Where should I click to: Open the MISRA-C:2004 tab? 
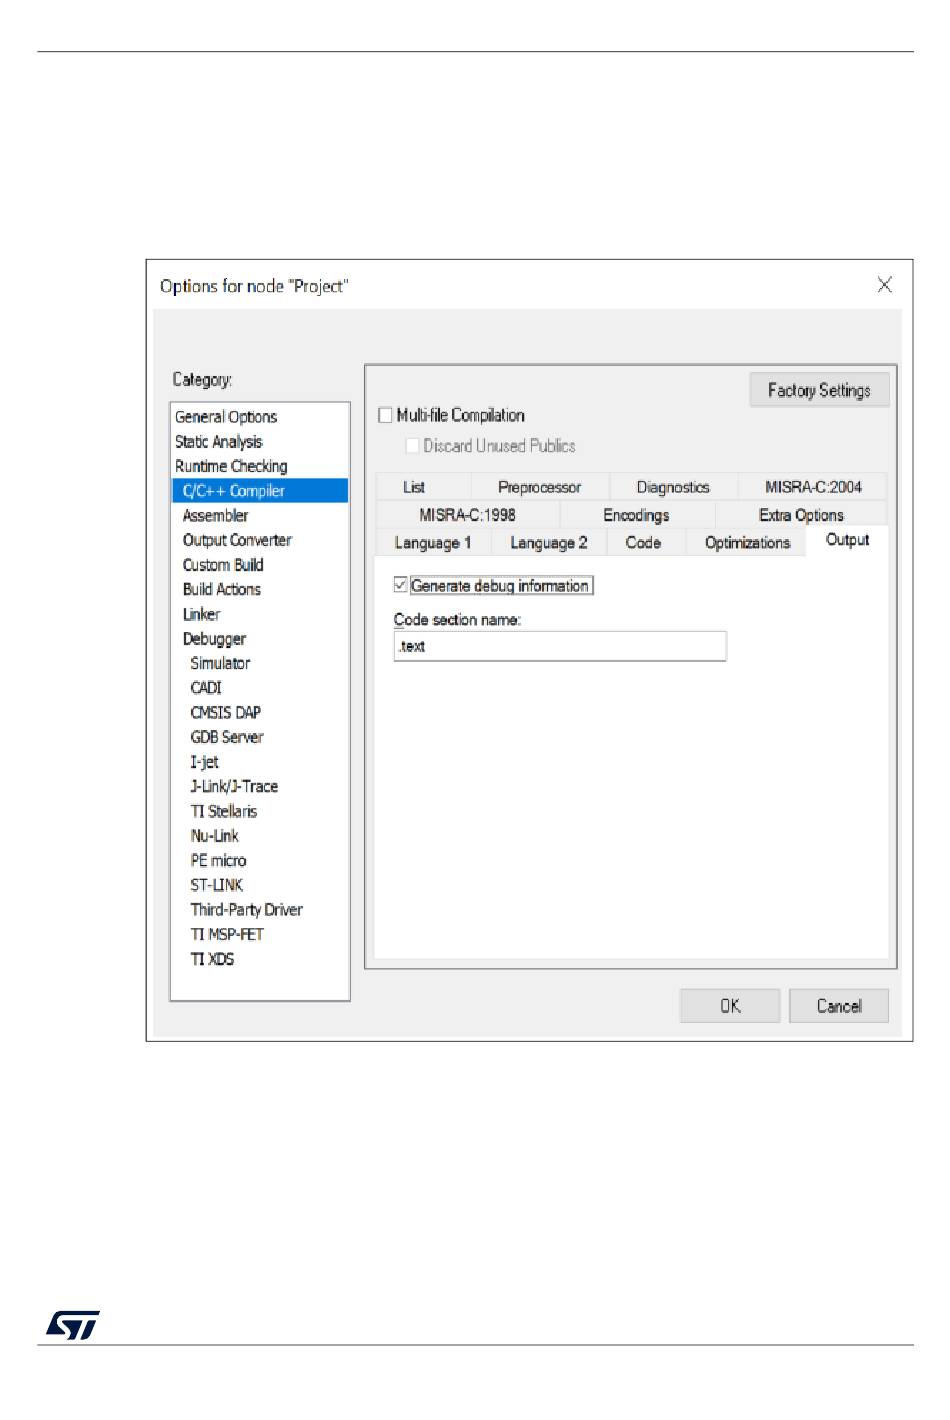812,487
